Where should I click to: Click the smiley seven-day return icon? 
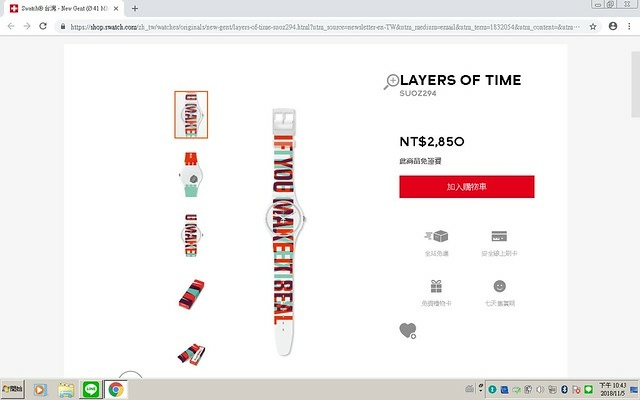coord(500,286)
